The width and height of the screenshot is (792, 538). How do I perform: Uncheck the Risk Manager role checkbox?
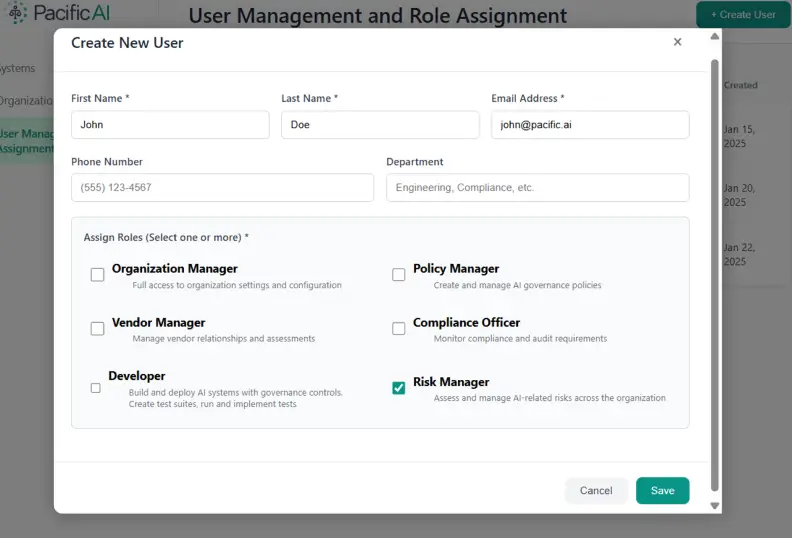click(x=398, y=388)
